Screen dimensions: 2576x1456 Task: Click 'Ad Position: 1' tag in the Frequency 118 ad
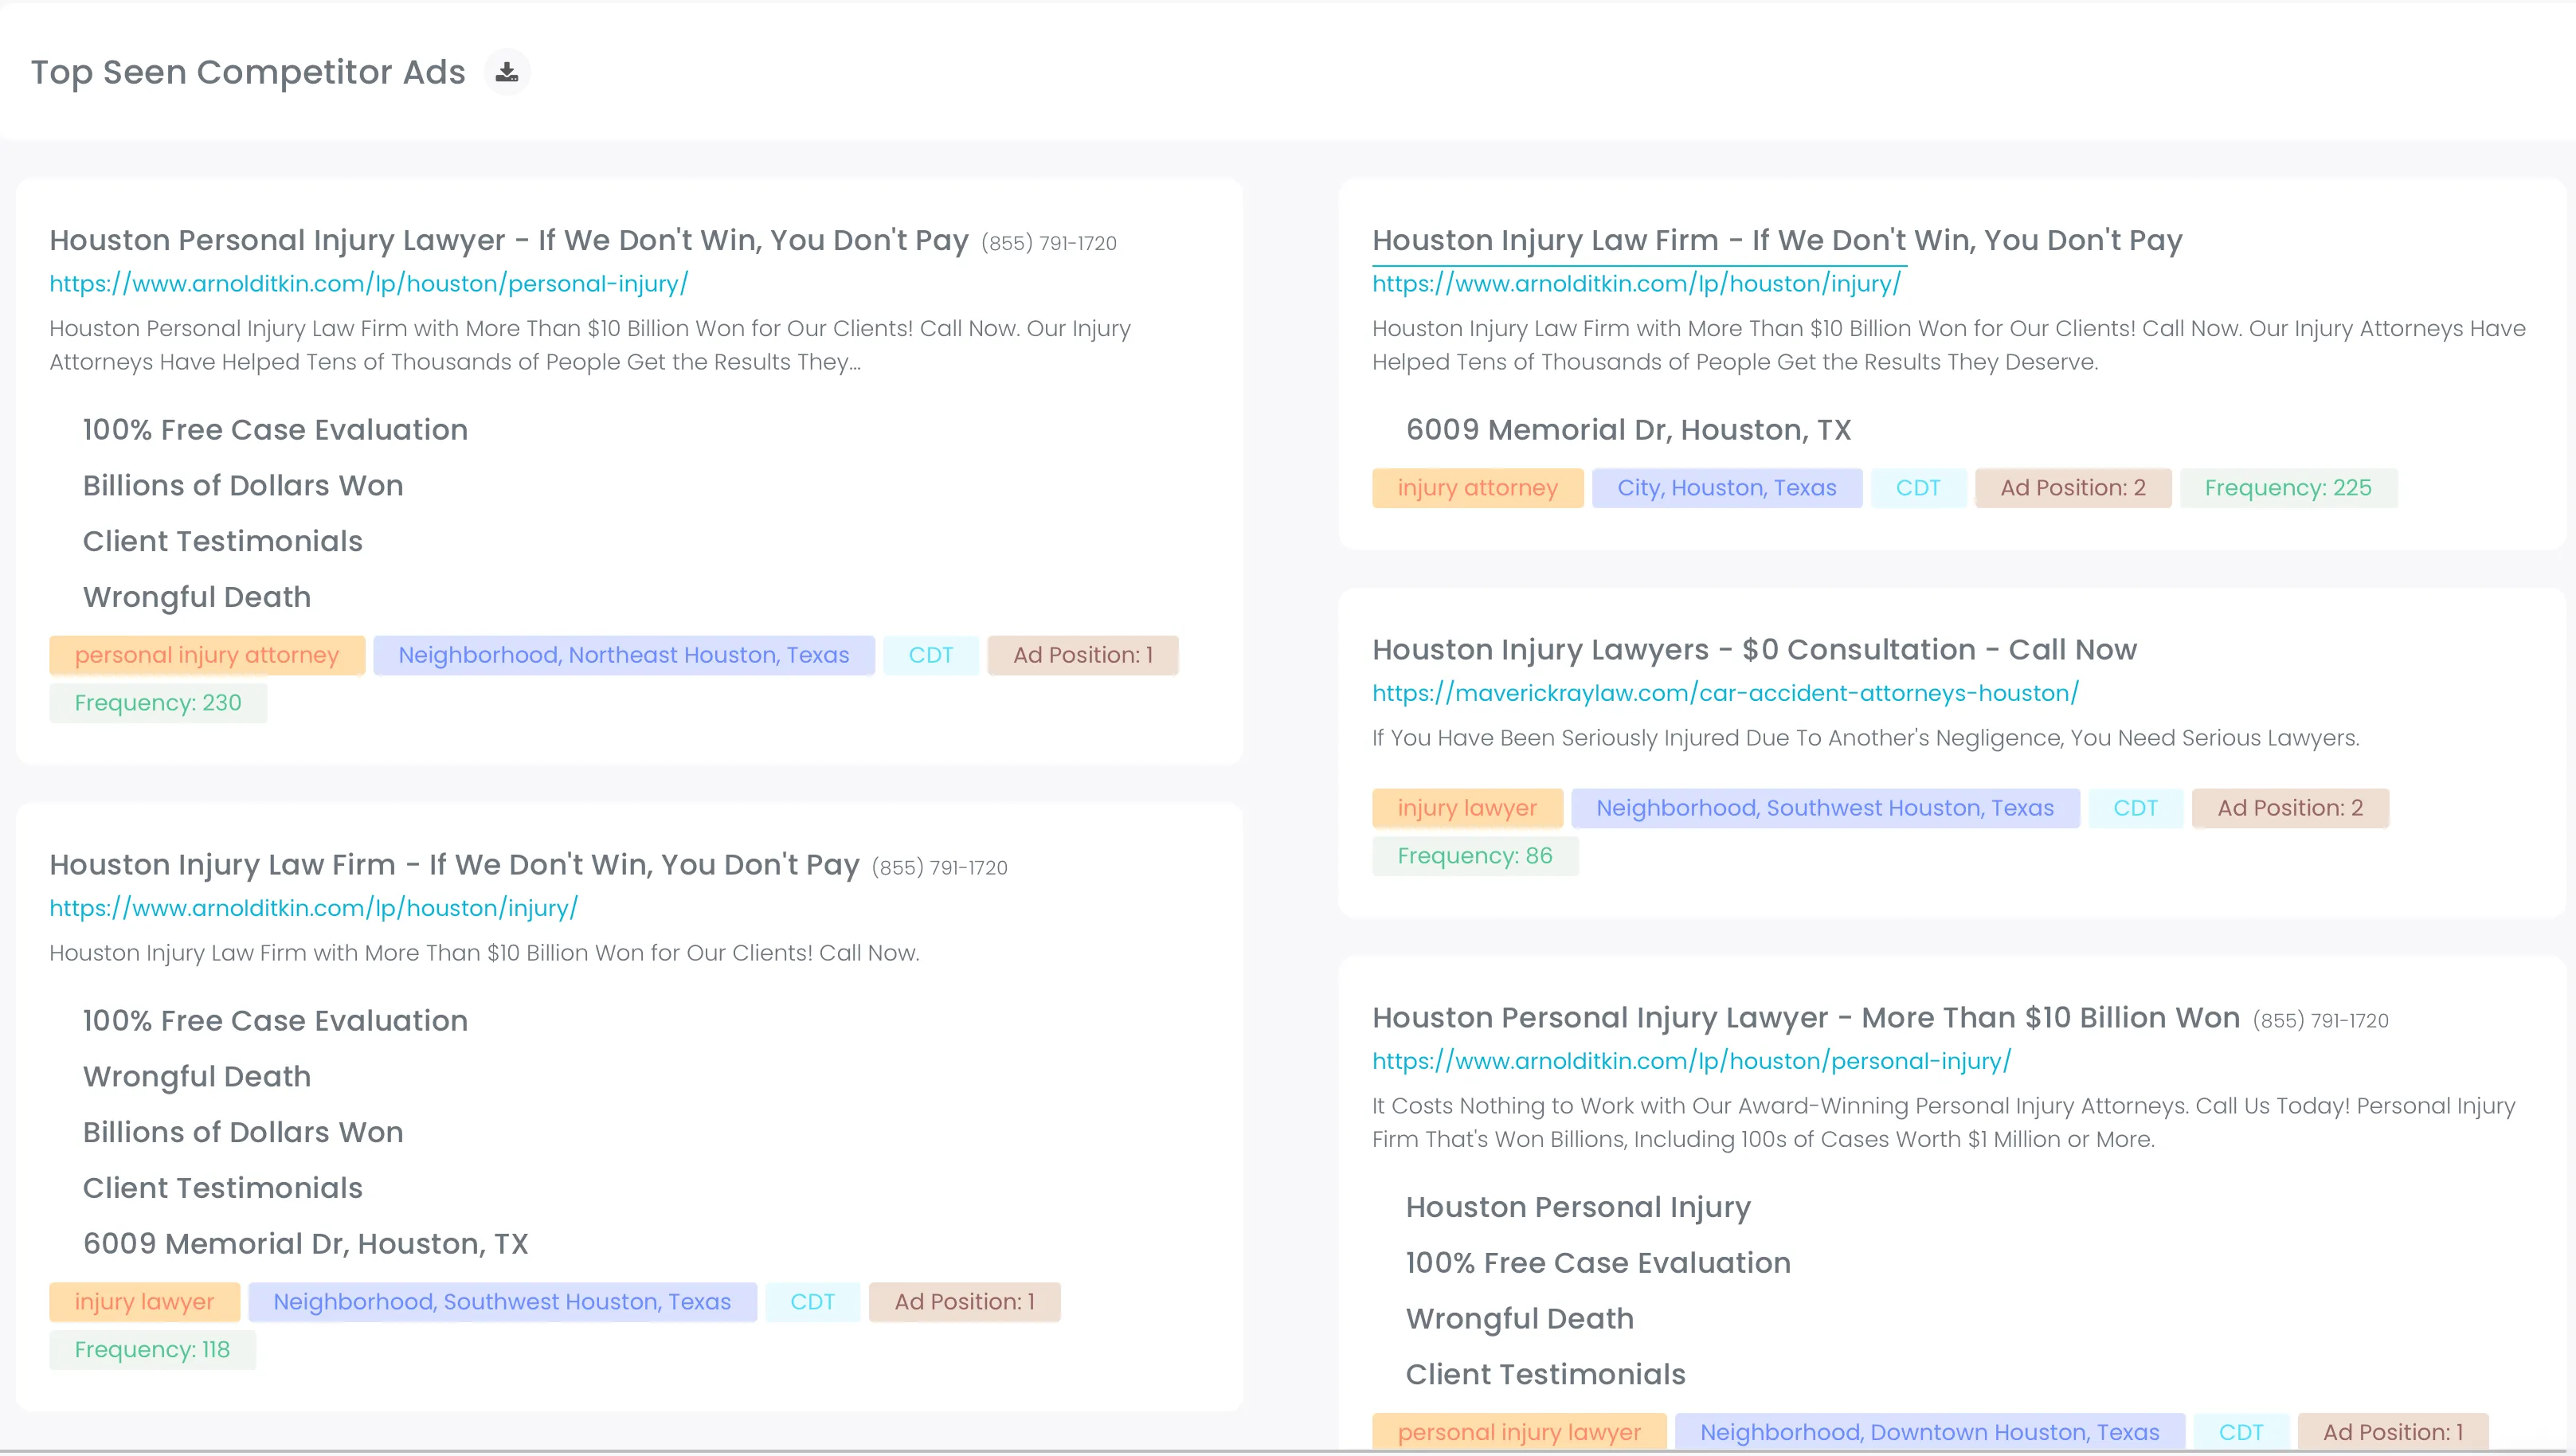[964, 1302]
